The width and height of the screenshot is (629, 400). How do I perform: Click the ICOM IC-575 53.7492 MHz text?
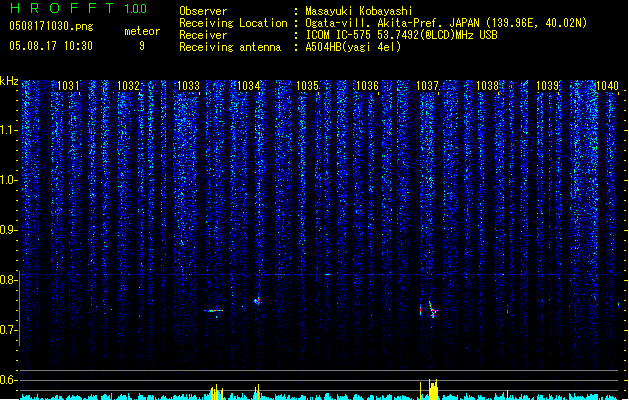coord(401,35)
